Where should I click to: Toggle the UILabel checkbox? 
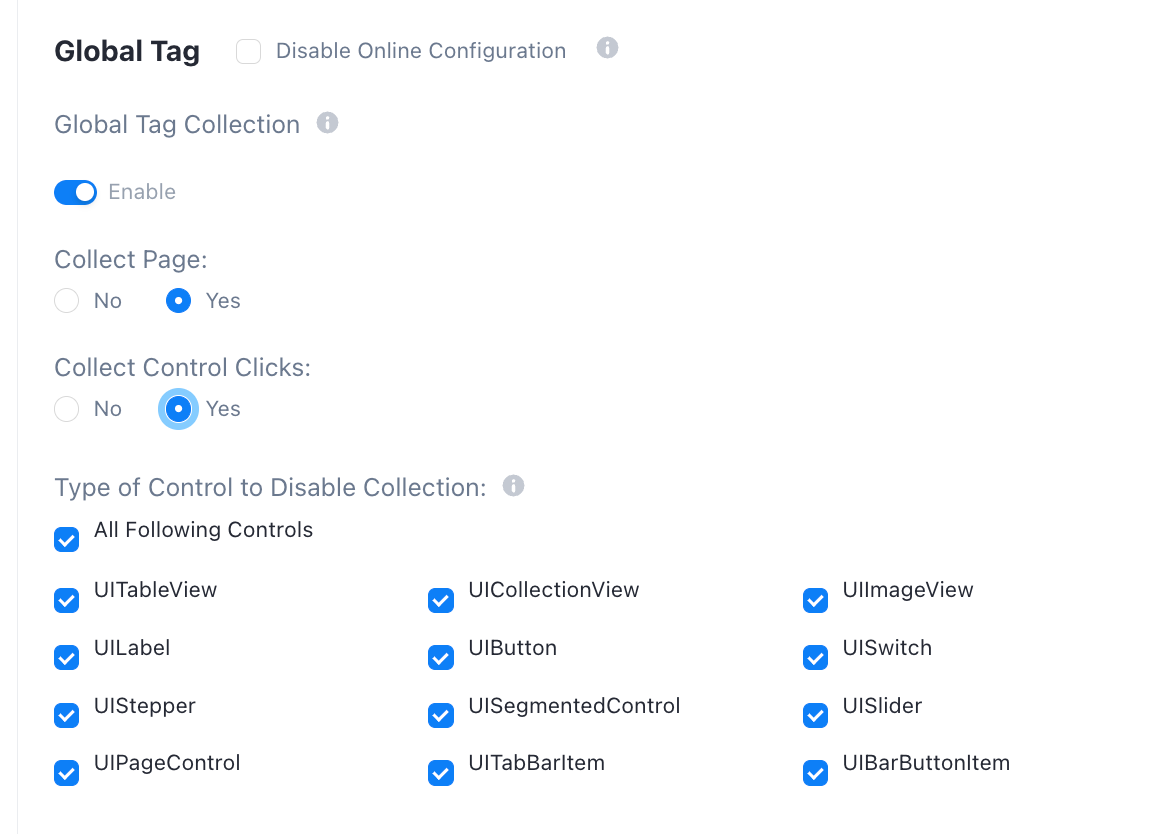(67, 658)
